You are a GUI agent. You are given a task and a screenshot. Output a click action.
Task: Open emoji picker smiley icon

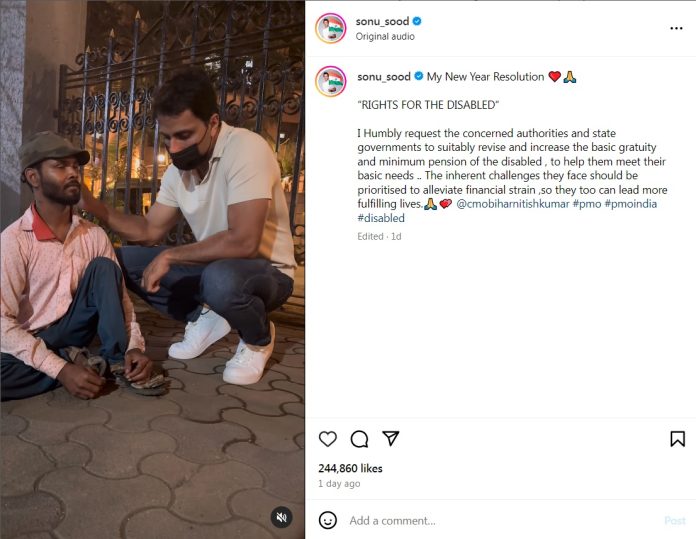click(328, 520)
